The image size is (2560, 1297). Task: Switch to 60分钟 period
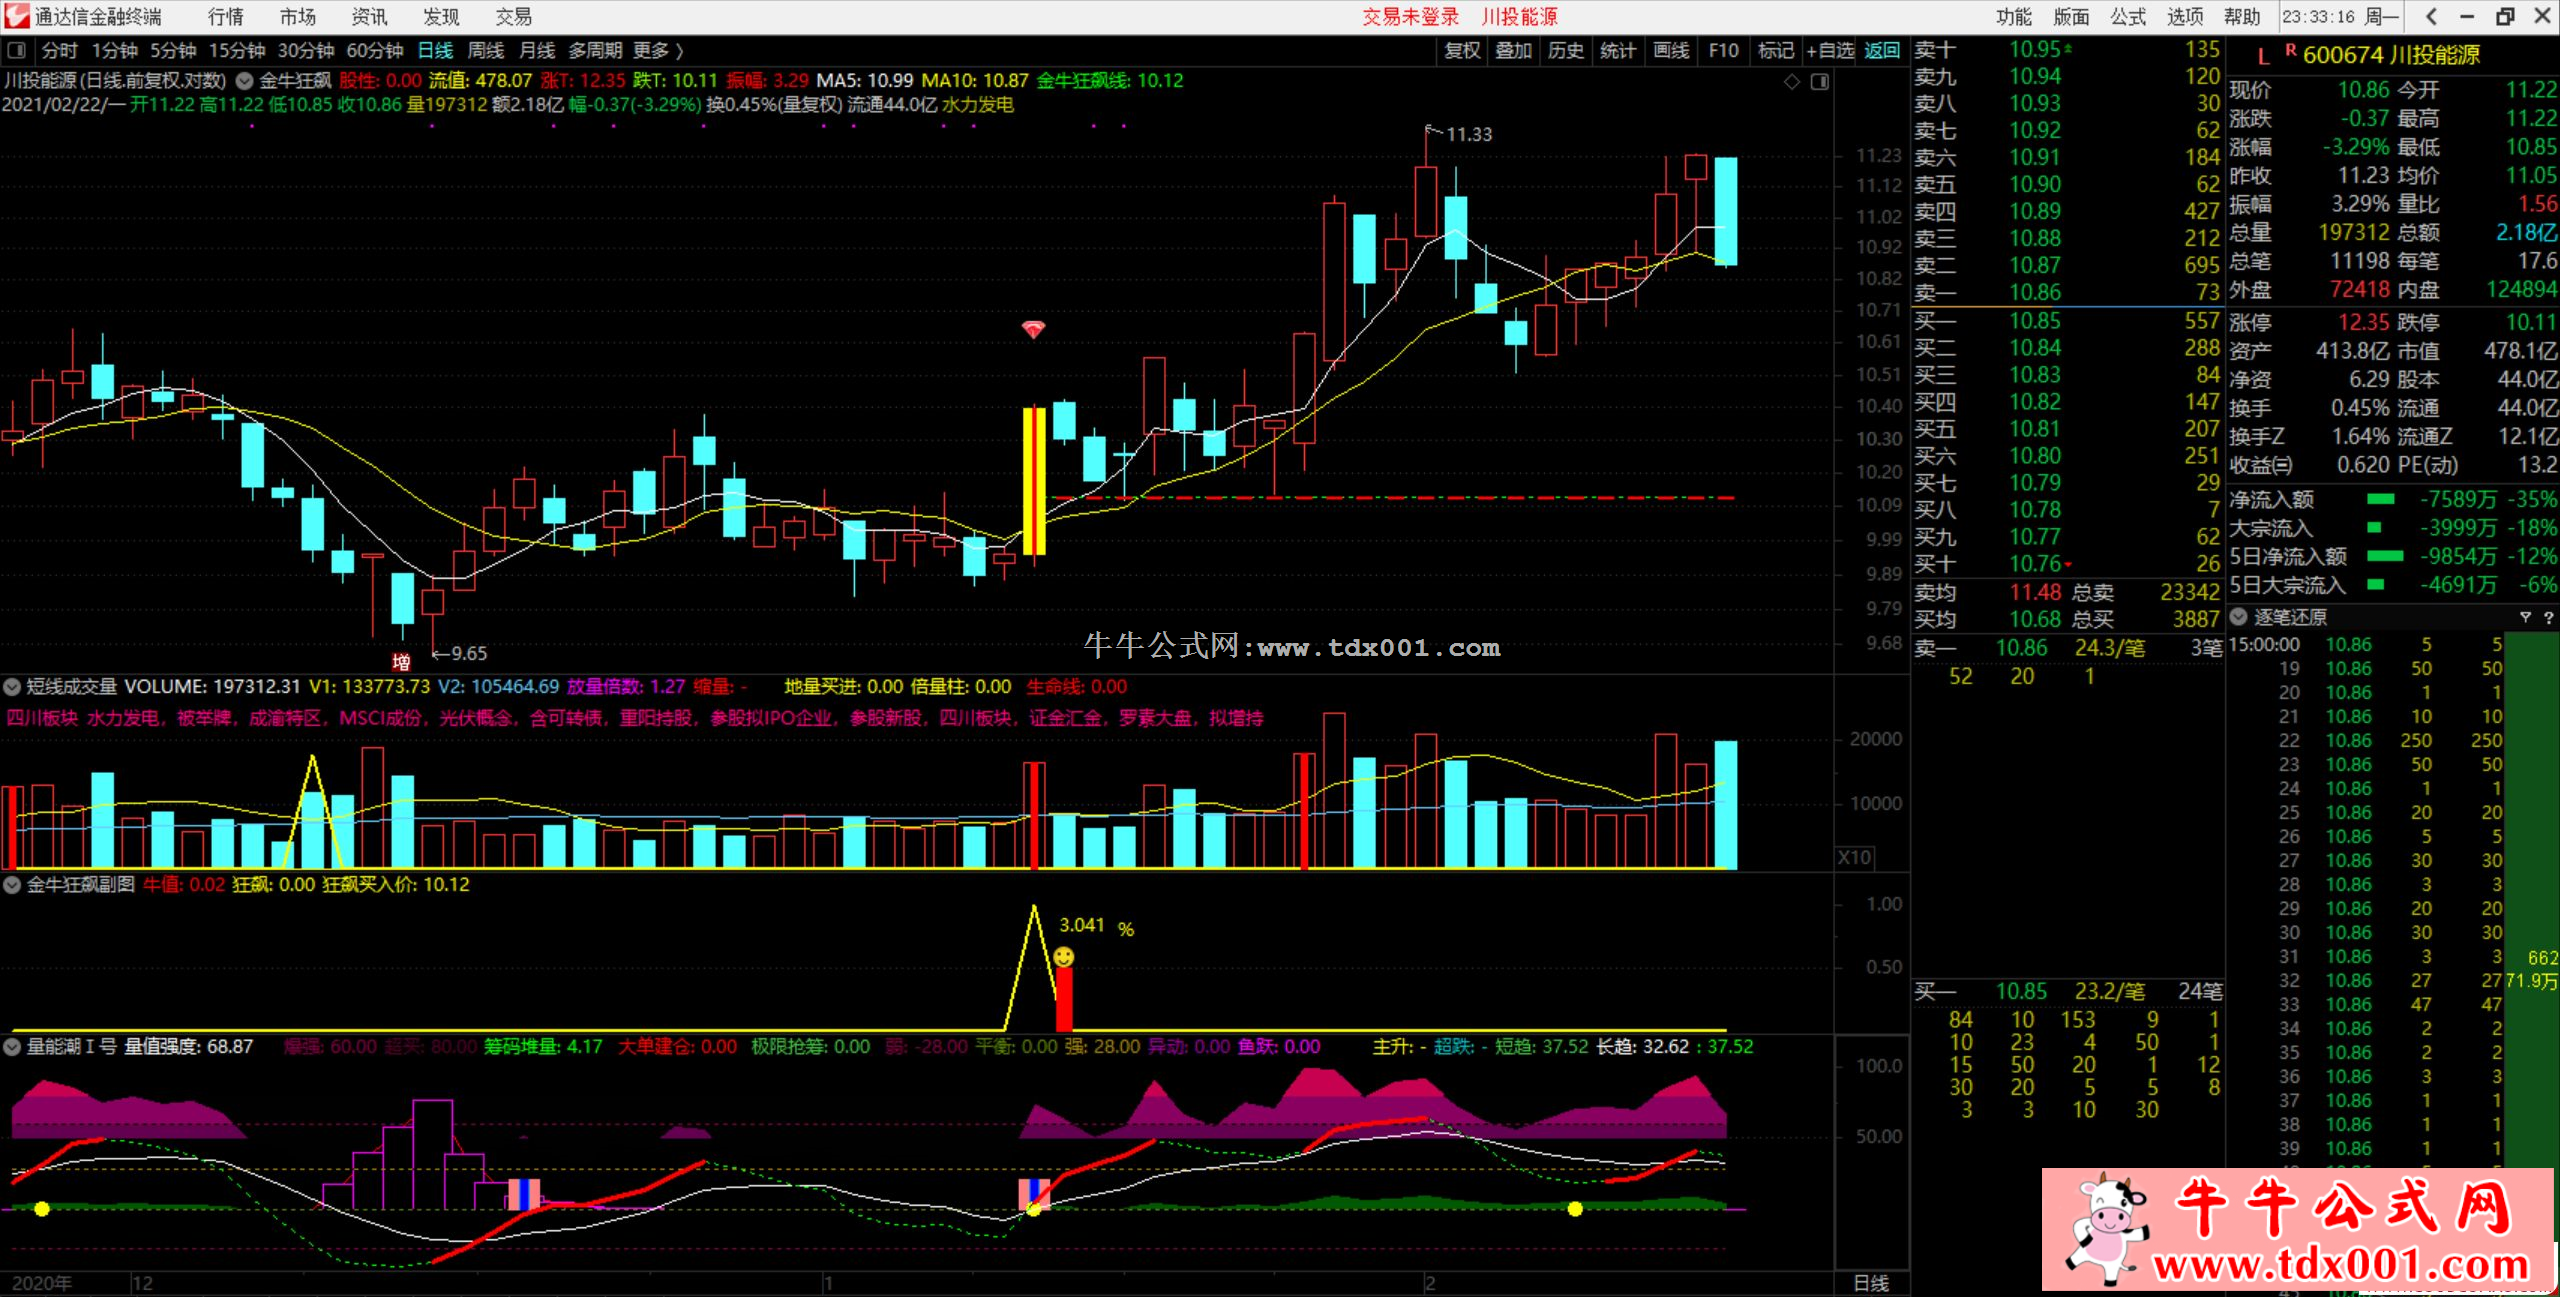(x=375, y=50)
